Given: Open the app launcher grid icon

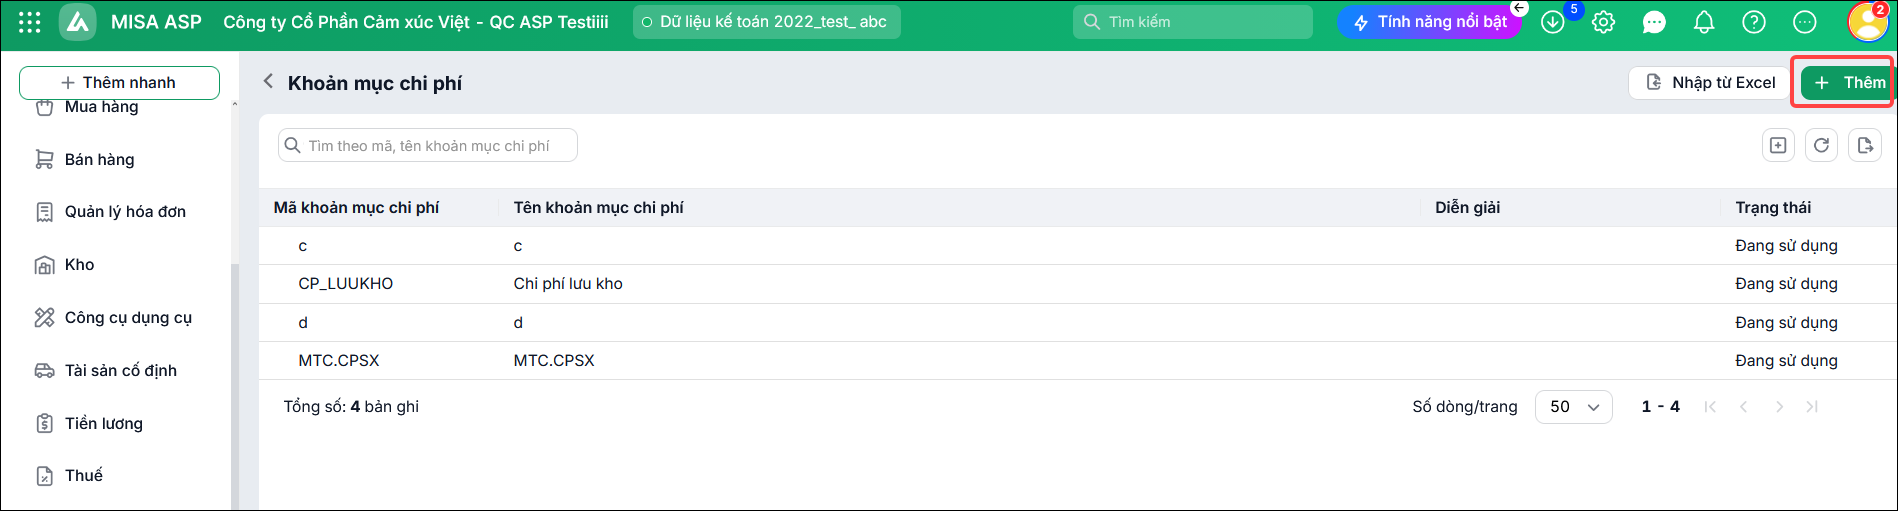Looking at the screenshot, I should [30, 22].
